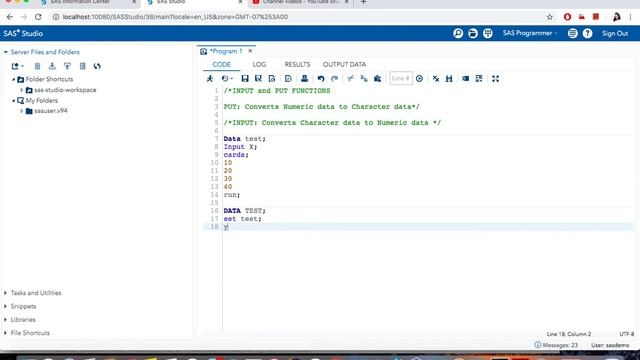Screen dimensions: 640x360
Task: Run the SAS program (running man icon)
Action: click(x=210, y=78)
